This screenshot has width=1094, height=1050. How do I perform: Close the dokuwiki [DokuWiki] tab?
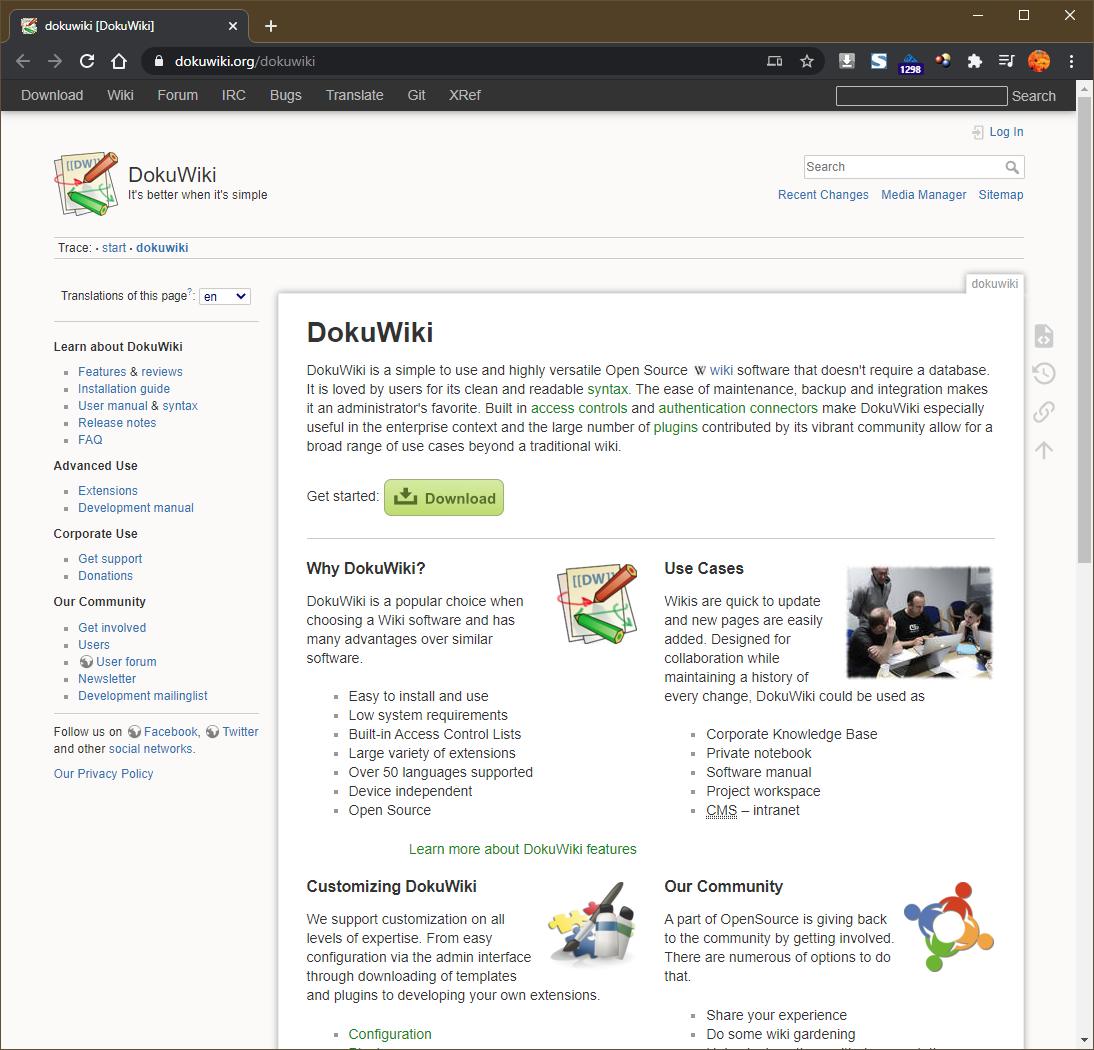pyautogui.click(x=233, y=27)
